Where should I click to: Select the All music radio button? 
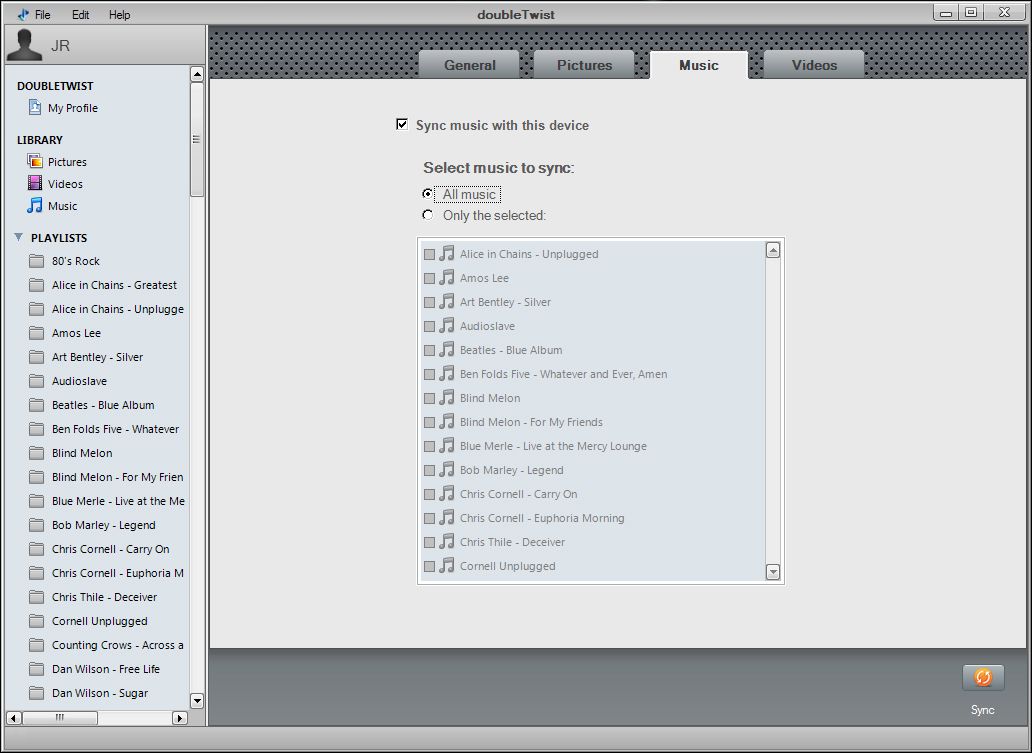(428, 194)
